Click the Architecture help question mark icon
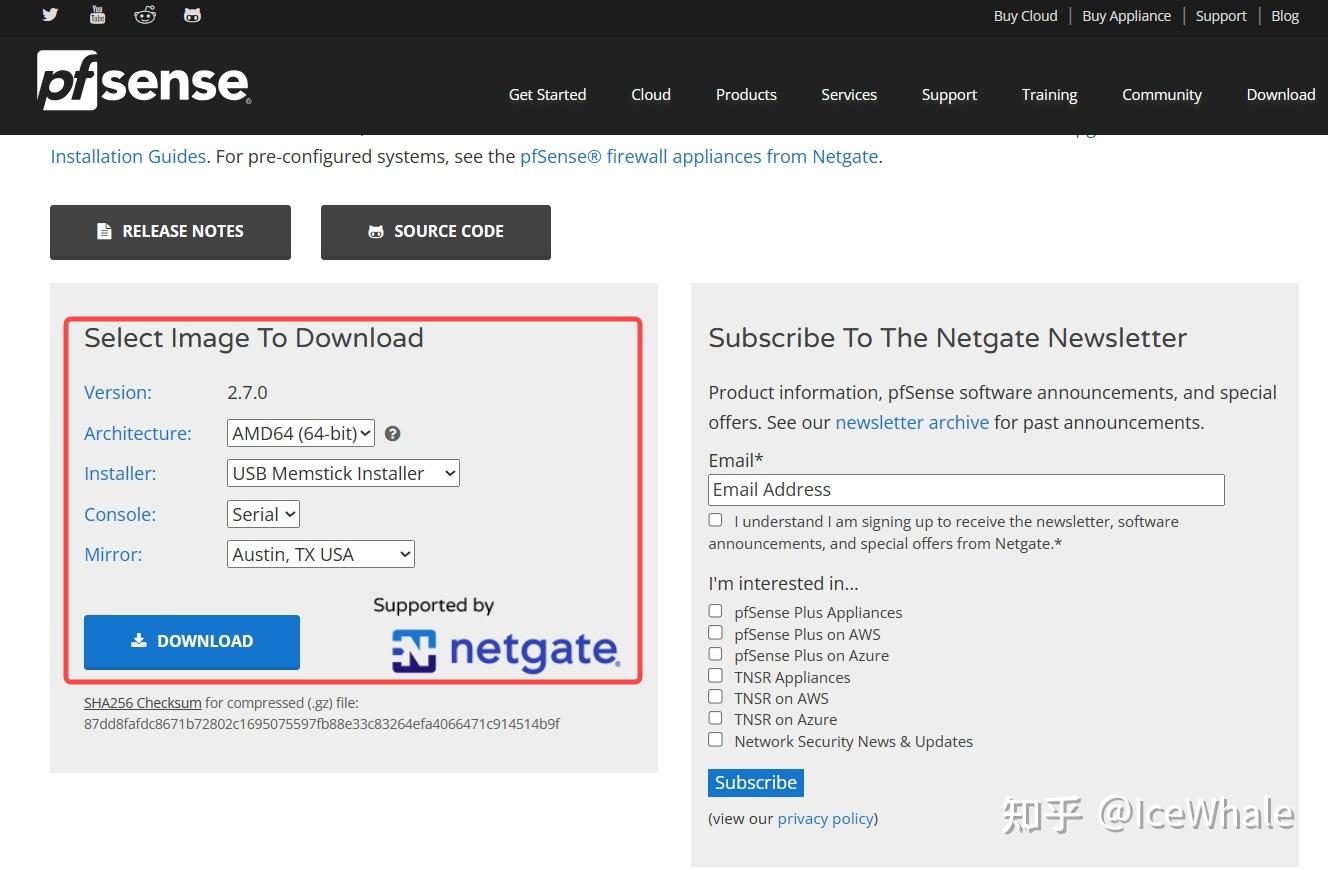Viewport: 1328px width, 870px height. (x=392, y=433)
